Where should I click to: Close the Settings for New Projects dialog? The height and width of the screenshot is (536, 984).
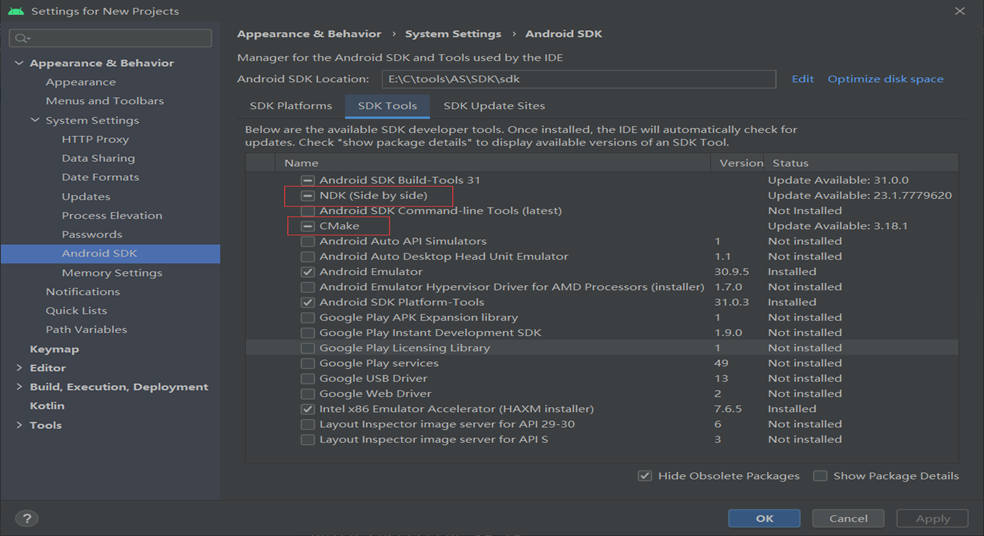[960, 11]
